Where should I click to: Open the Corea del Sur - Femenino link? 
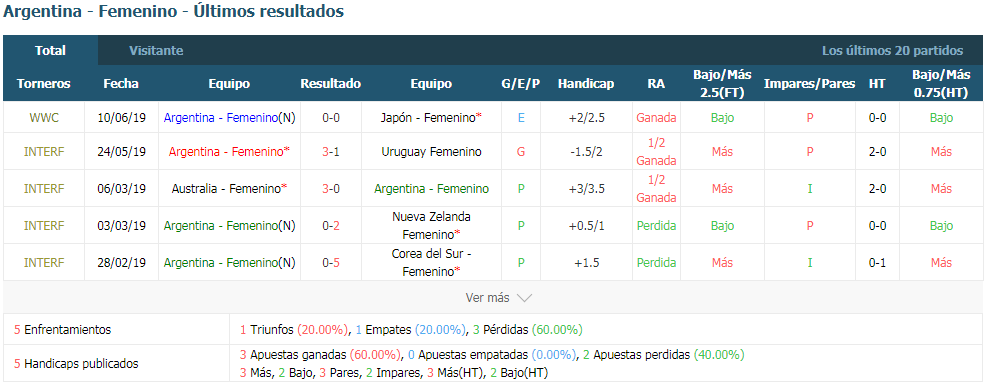[x=431, y=263]
